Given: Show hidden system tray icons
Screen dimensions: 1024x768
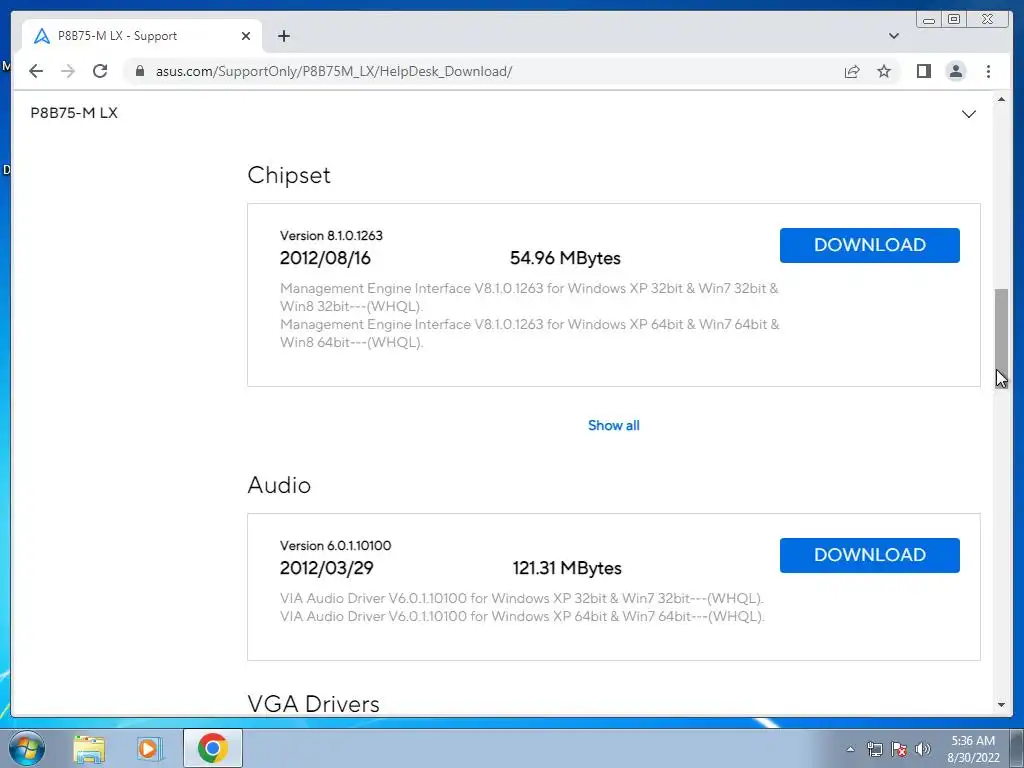Looking at the screenshot, I should pos(850,749).
